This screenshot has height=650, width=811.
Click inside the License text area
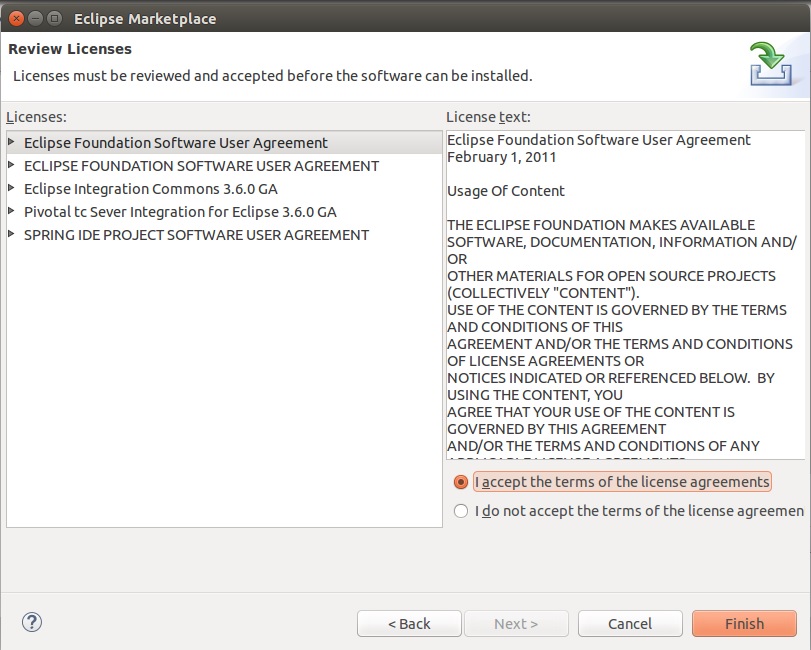620,300
